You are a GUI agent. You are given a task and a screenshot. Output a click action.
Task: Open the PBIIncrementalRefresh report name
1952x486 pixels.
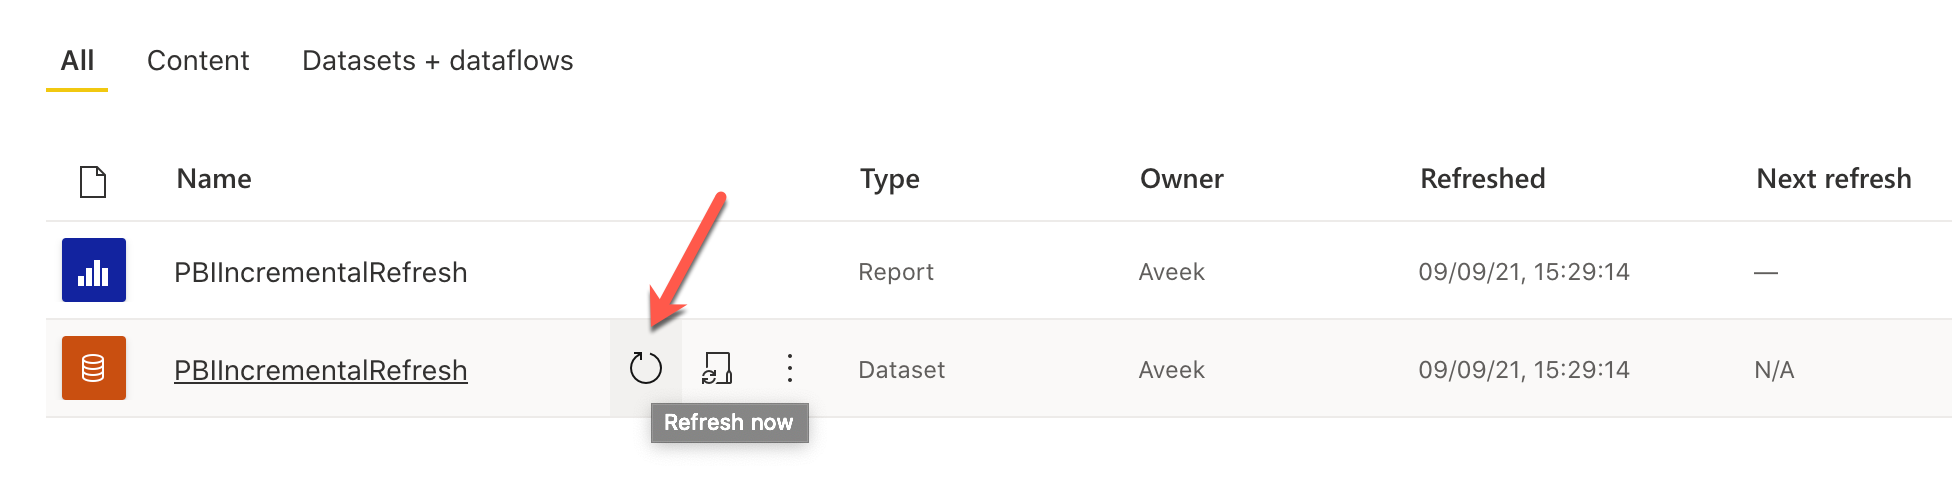(x=320, y=272)
